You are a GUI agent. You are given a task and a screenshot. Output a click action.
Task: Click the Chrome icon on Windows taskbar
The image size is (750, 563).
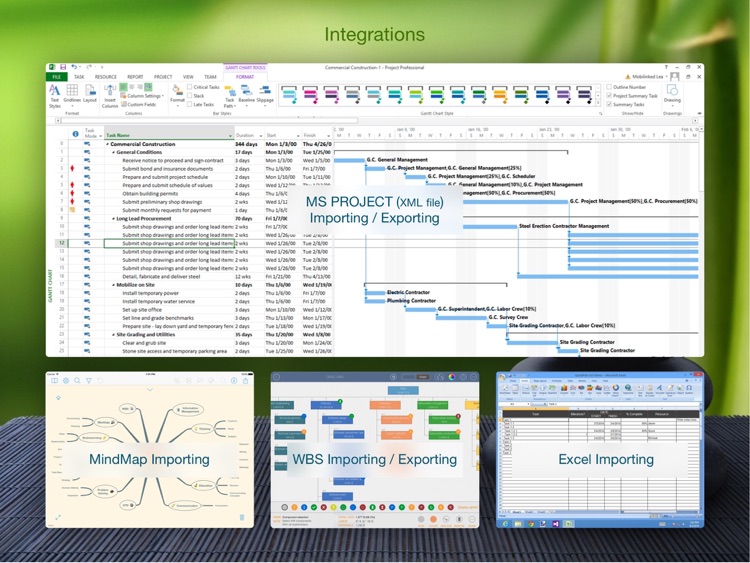531,524
